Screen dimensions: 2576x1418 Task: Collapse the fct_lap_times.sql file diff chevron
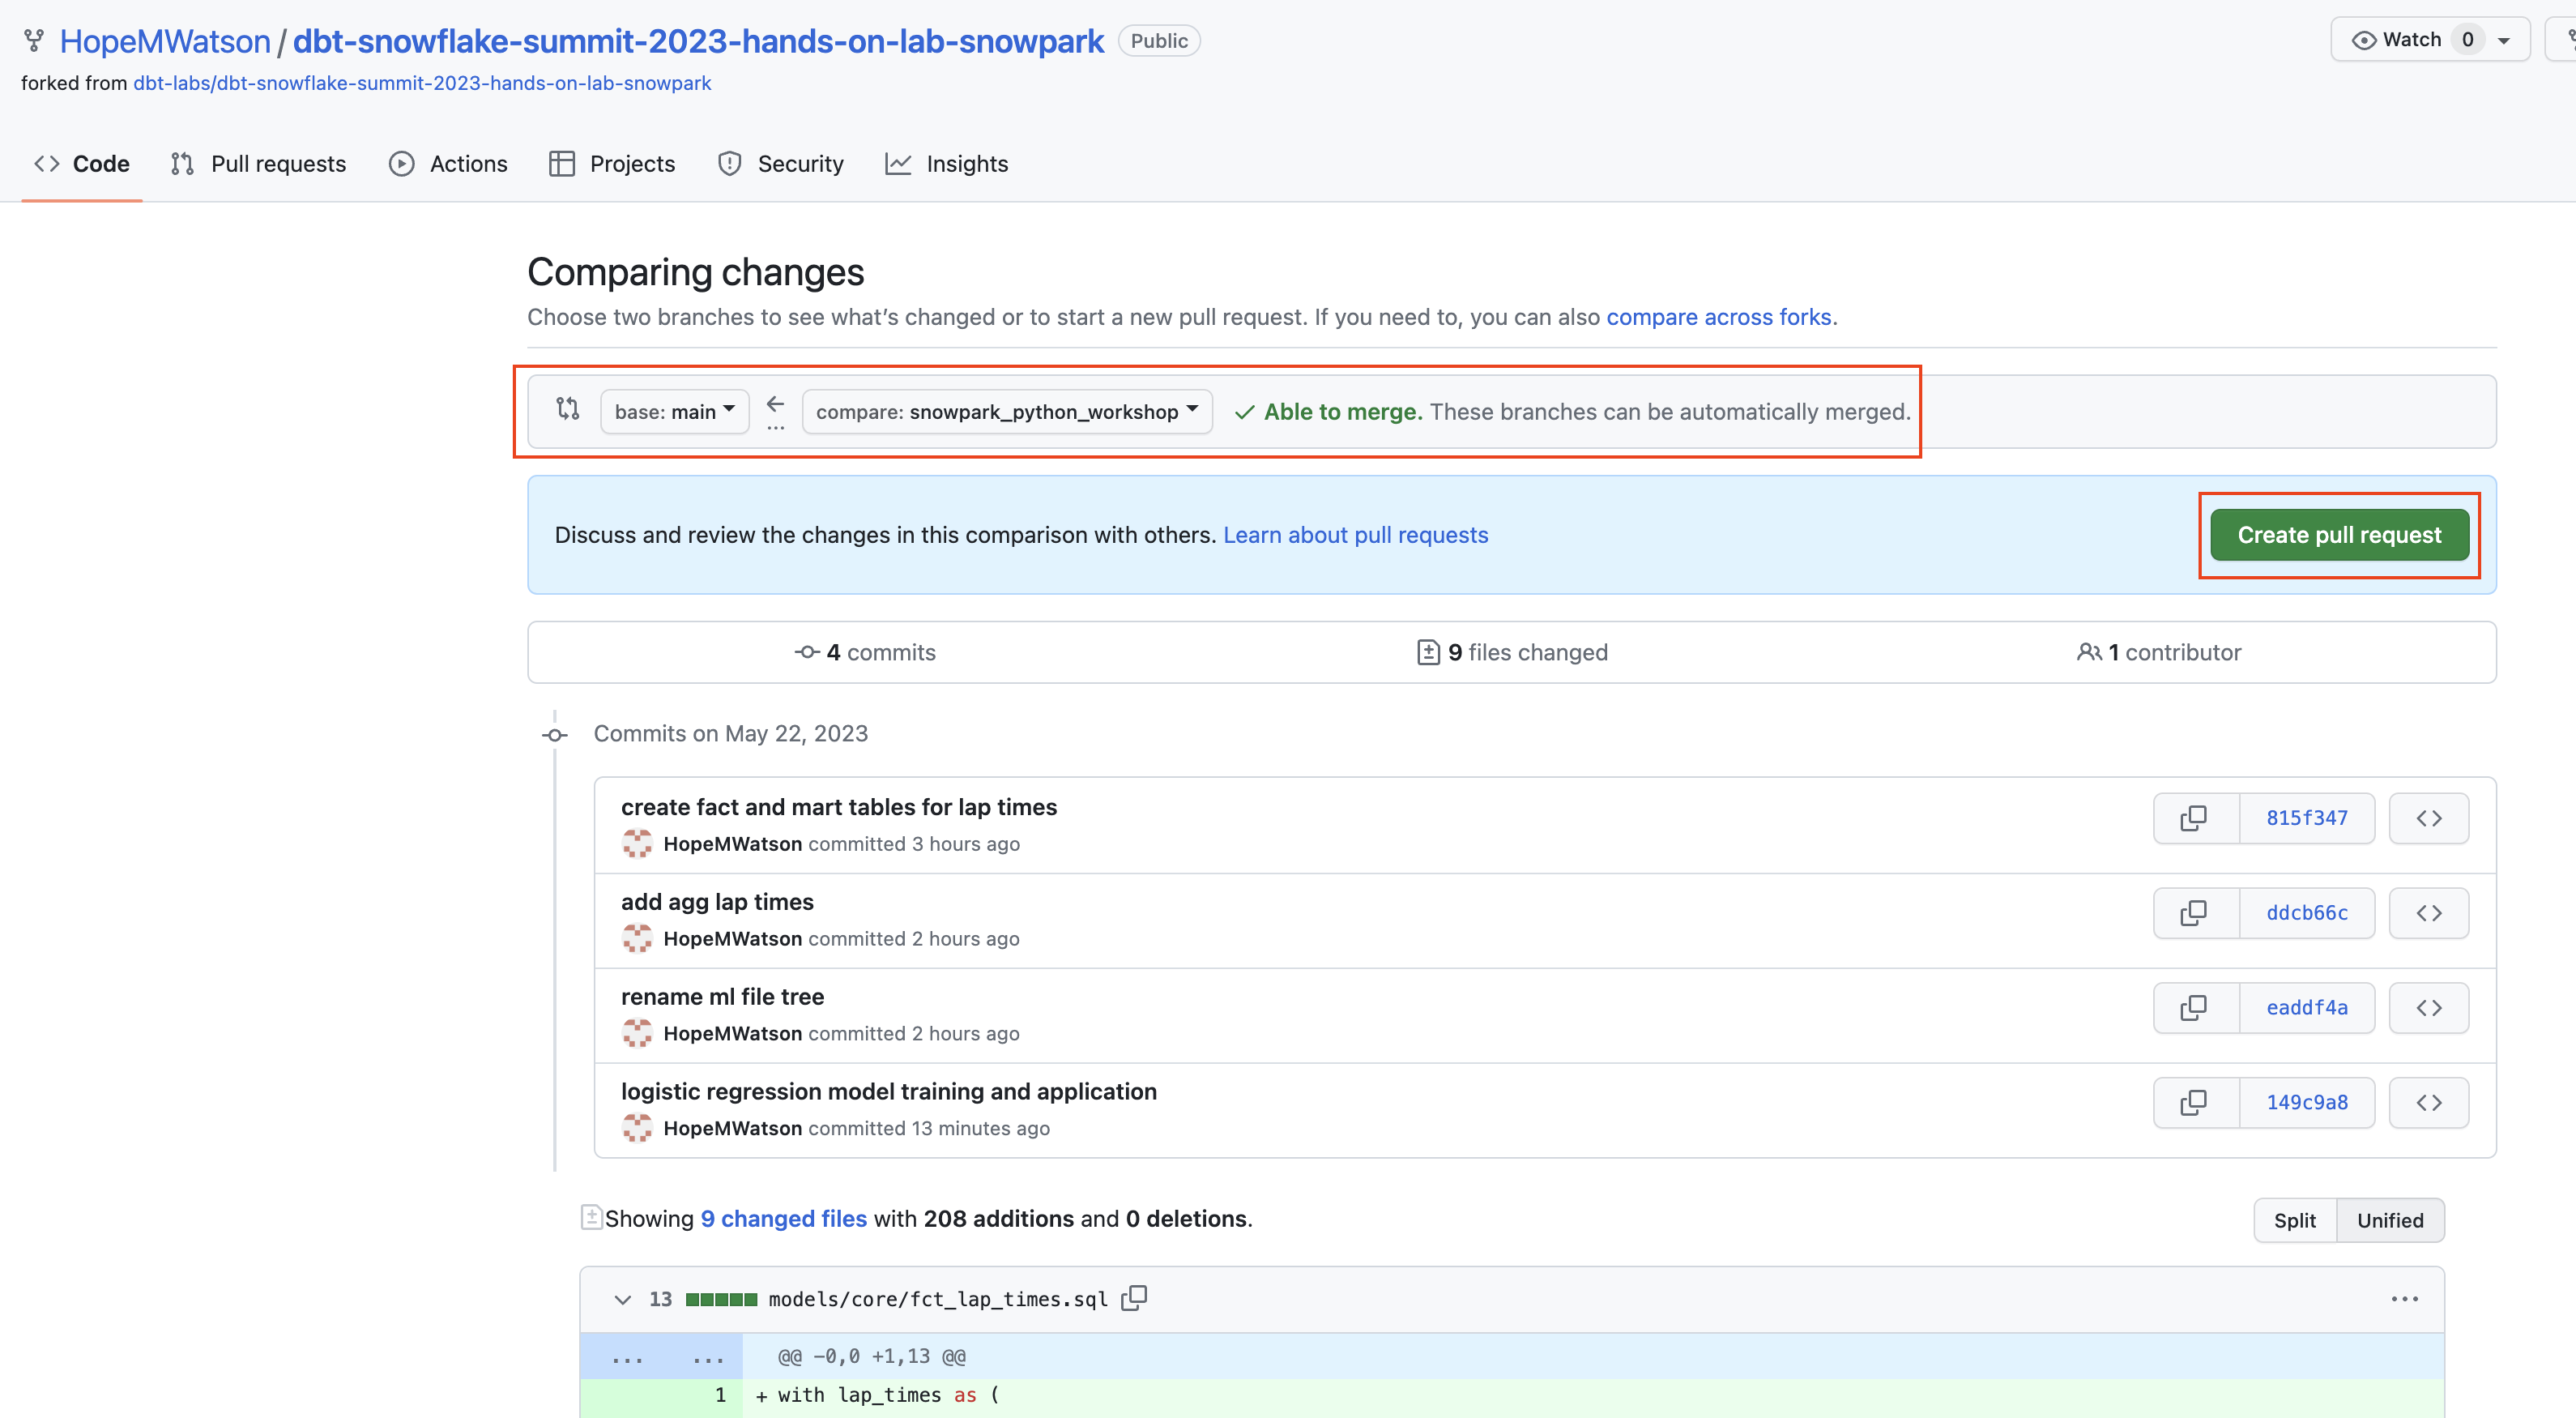[x=623, y=1298]
